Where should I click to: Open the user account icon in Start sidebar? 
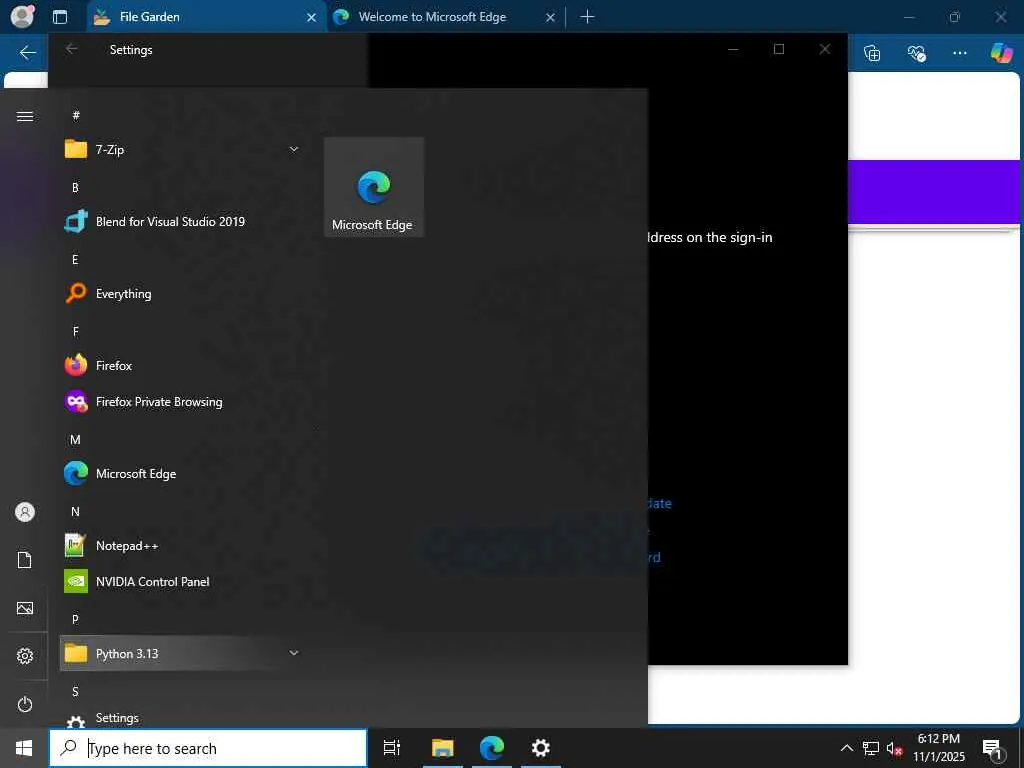click(x=25, y=512)
